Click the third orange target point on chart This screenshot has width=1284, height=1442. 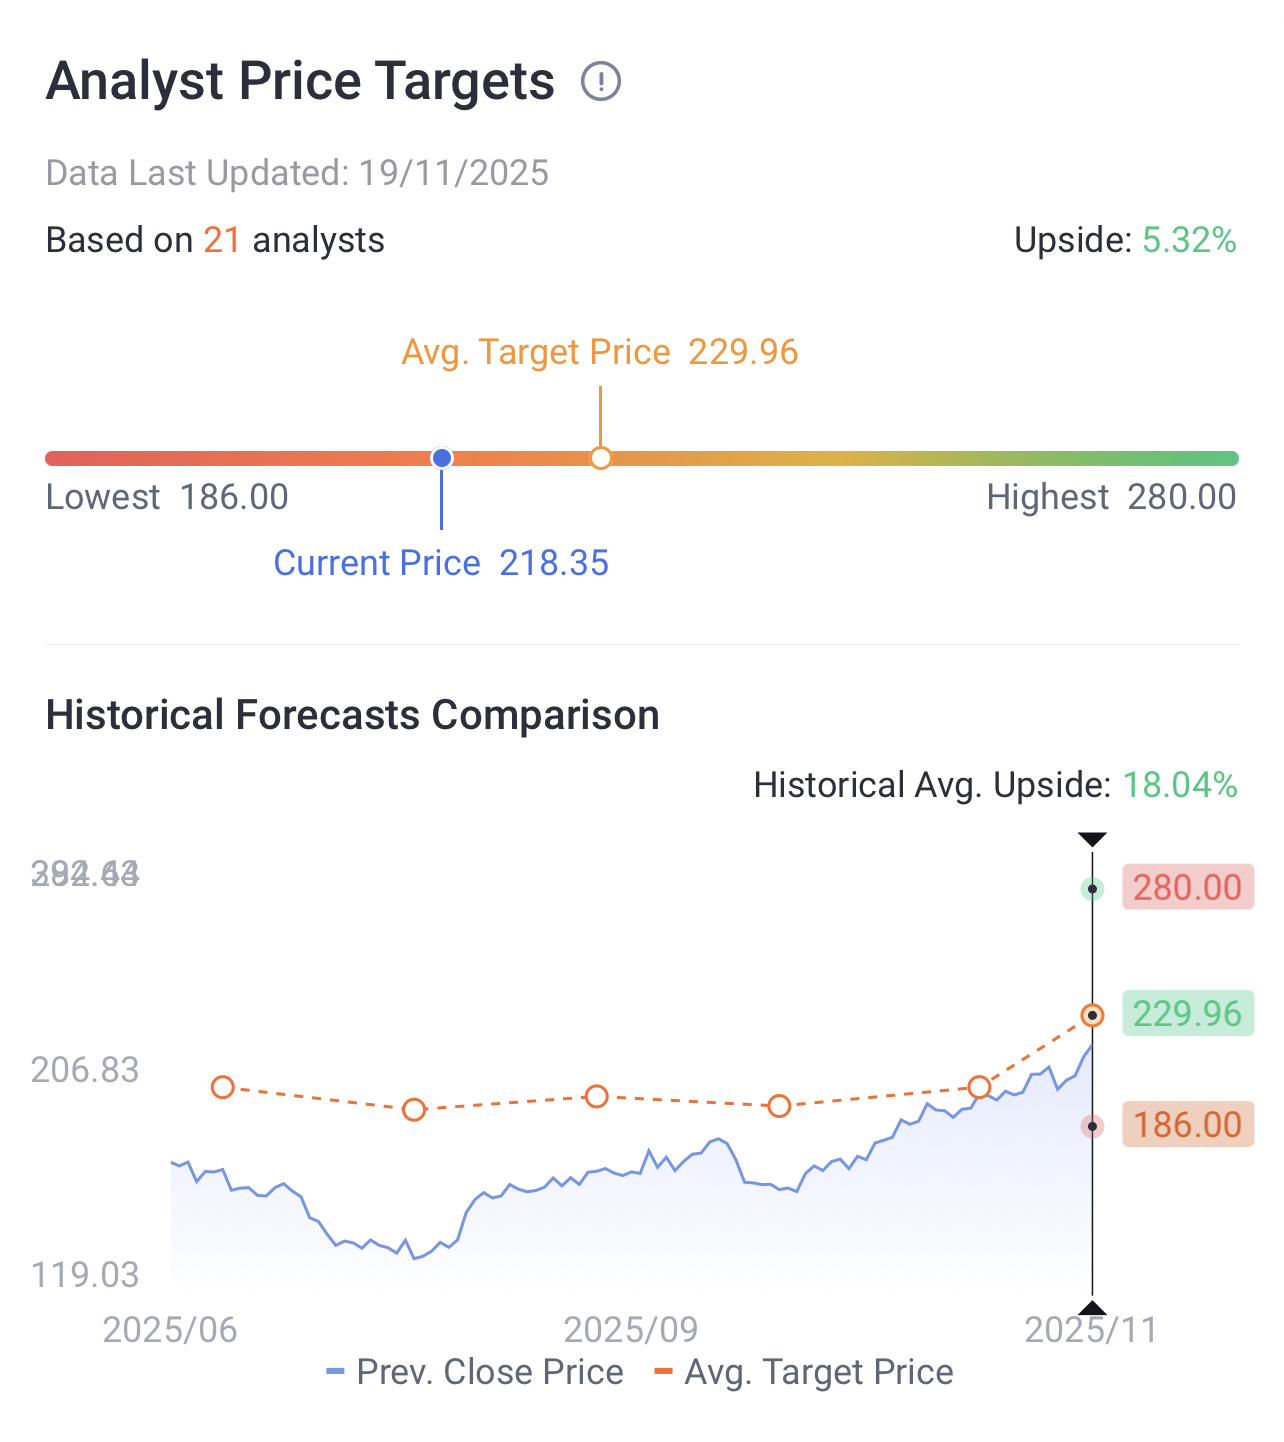tap(596, 1096)
